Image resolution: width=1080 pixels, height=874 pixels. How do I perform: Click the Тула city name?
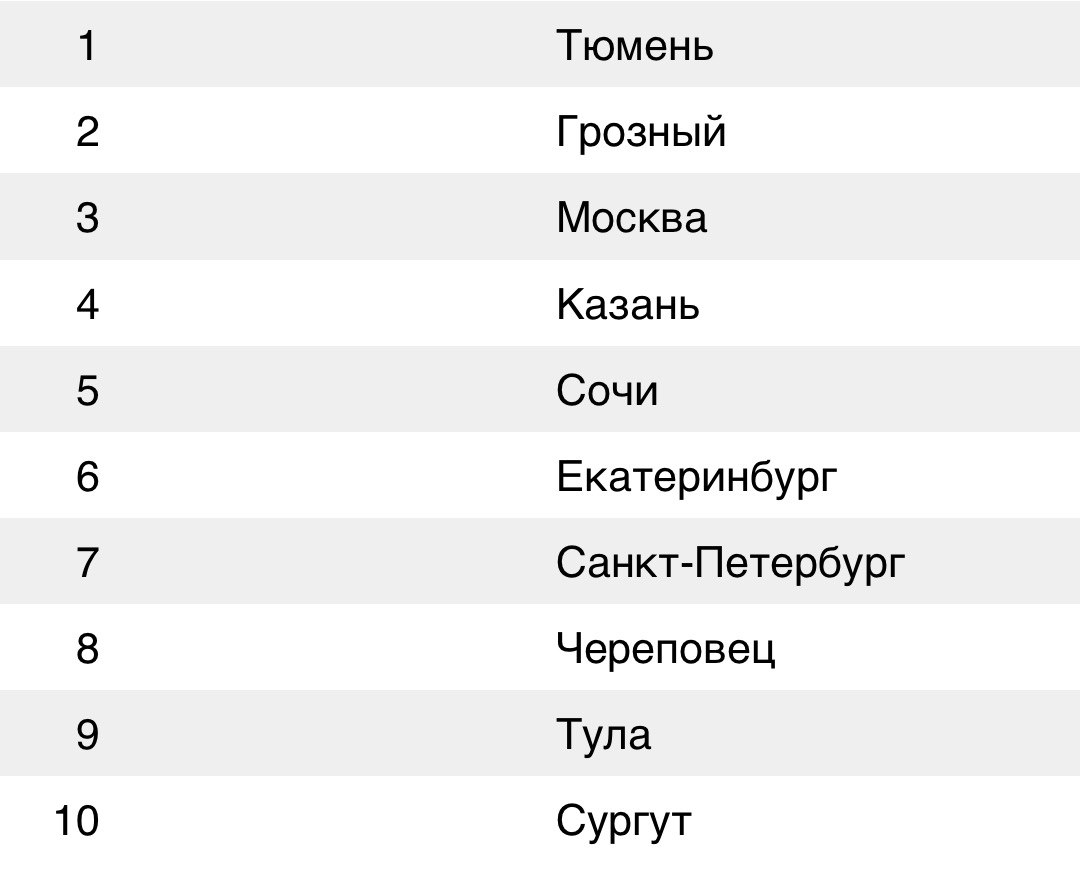(x=603, y=734)
